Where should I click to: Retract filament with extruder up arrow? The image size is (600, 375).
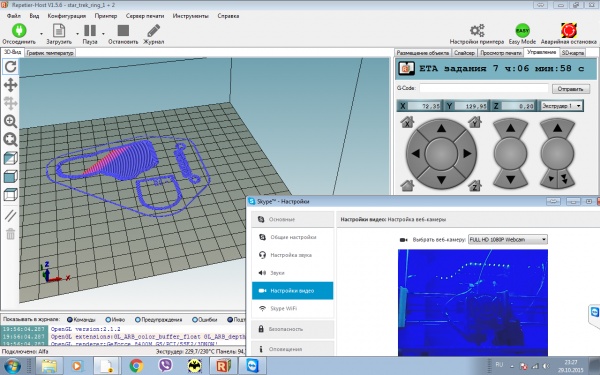[558, 129]
